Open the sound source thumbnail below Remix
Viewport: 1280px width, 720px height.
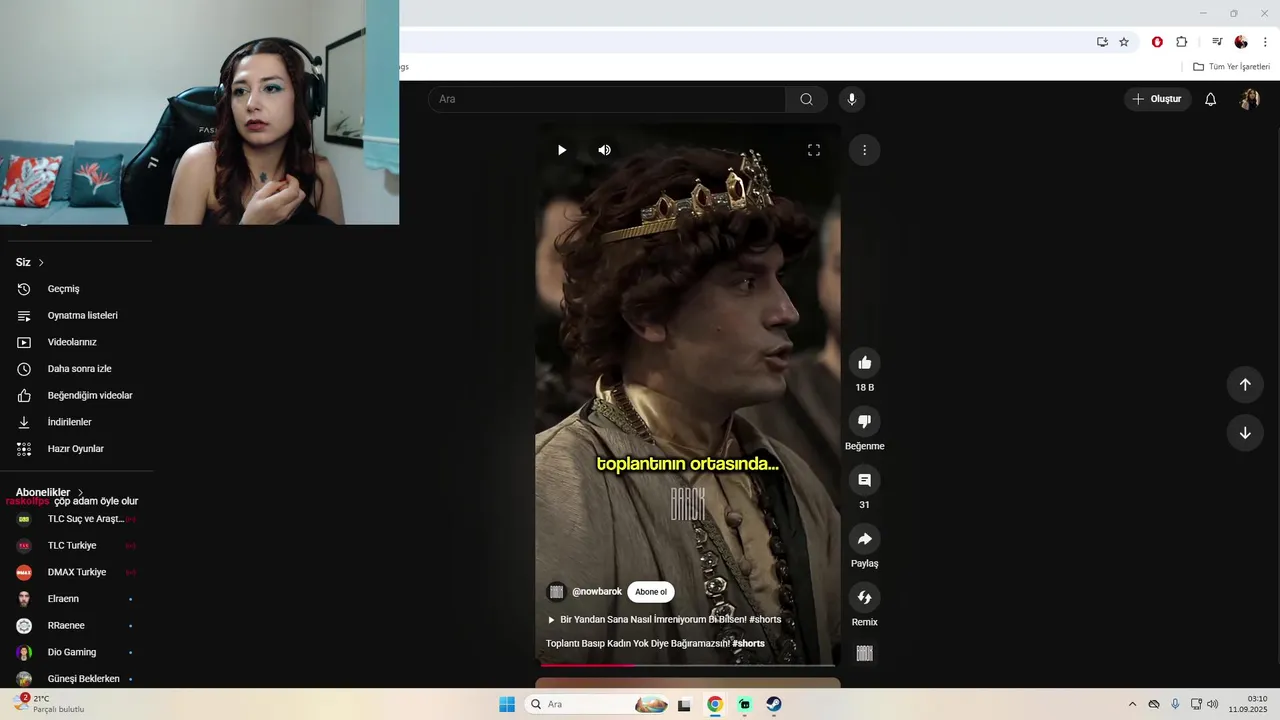click(865, 653)
